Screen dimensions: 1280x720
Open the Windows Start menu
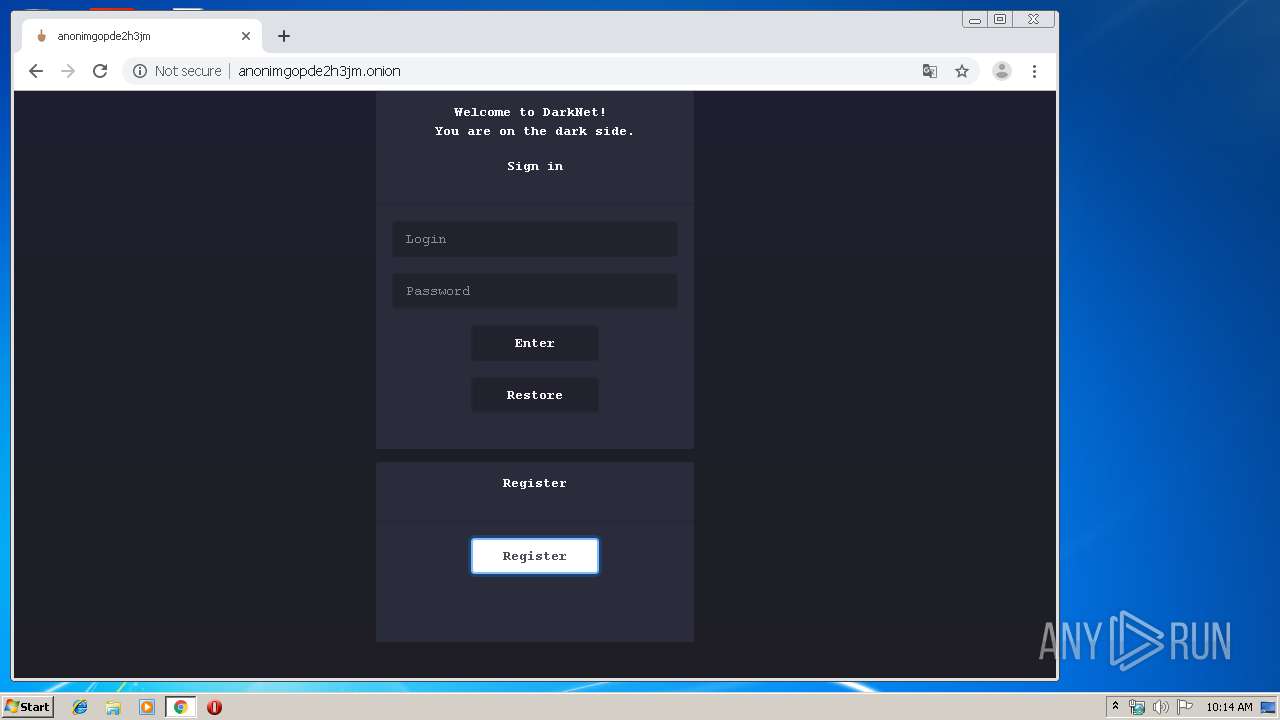click(27, 707)
